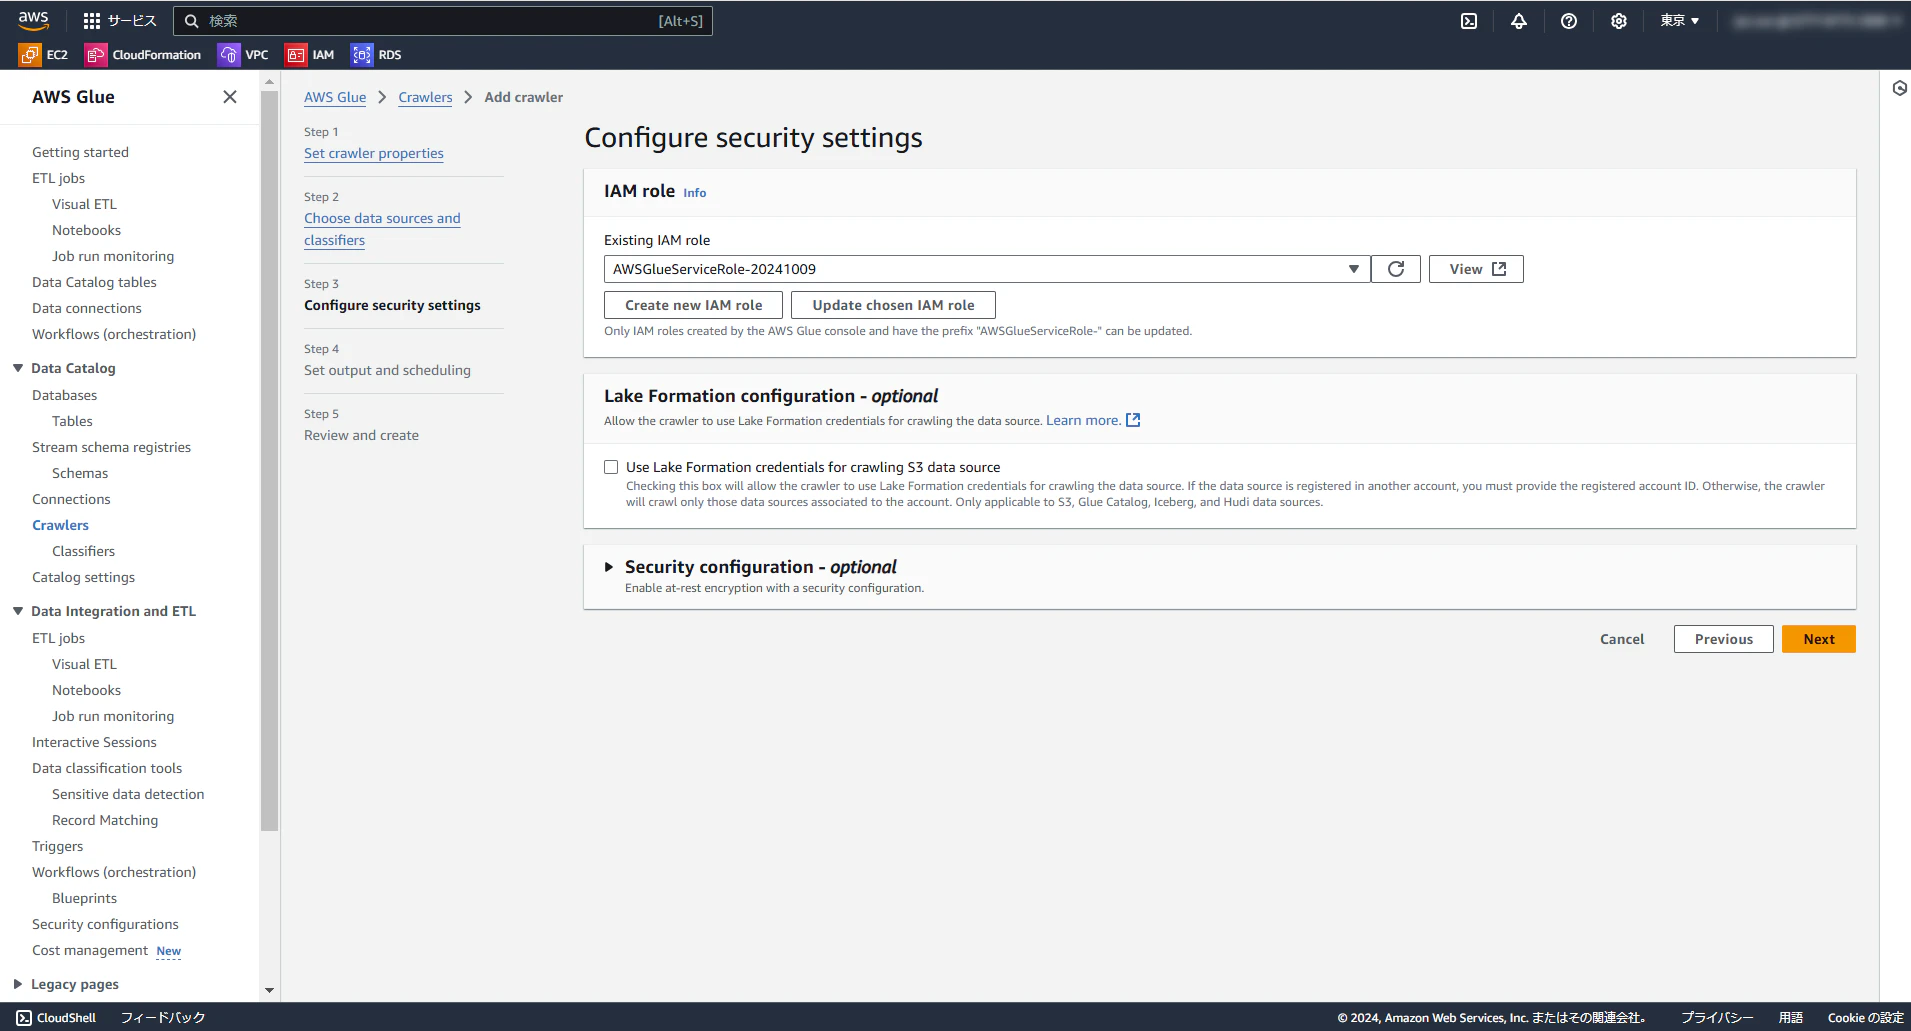Refresh the IAM role list
The image size is (1911, 1031).
[1396, 269]
